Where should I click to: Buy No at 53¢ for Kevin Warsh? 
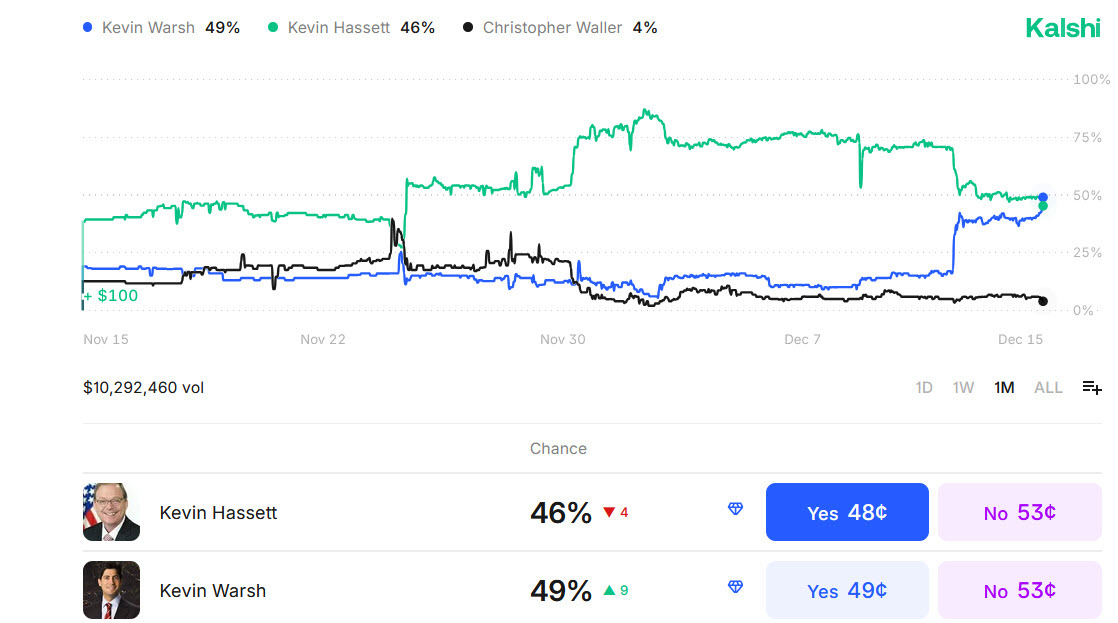(x=1019, y=590)
